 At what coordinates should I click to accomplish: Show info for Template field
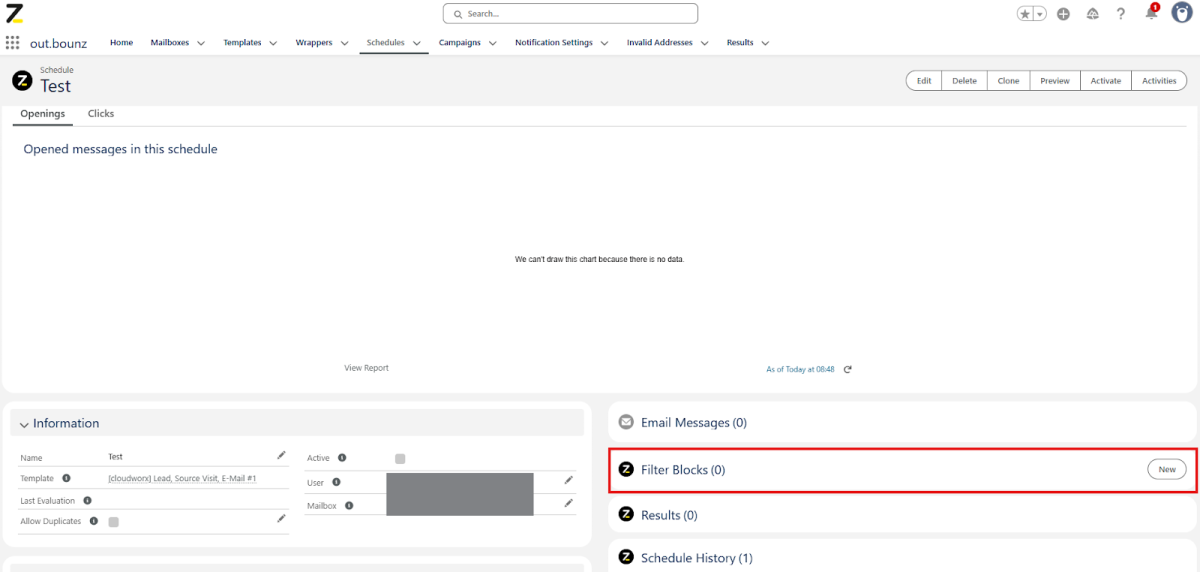pyautogui.click(x=66, y=478)
